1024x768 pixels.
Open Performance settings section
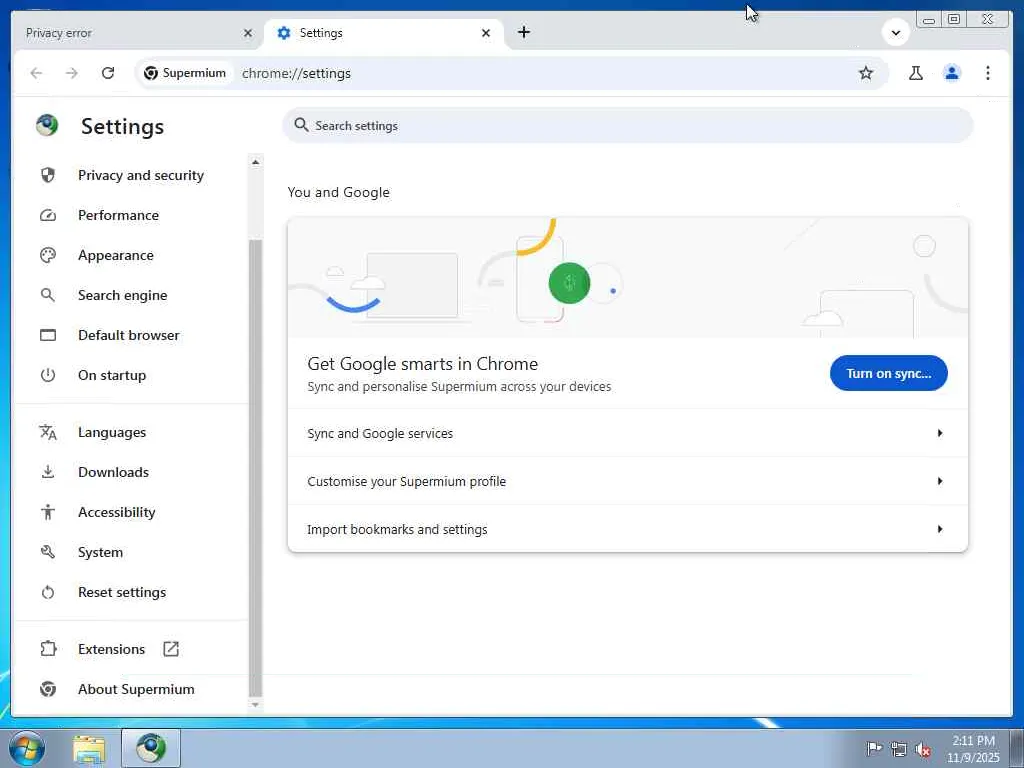click(x=118, y=216)
